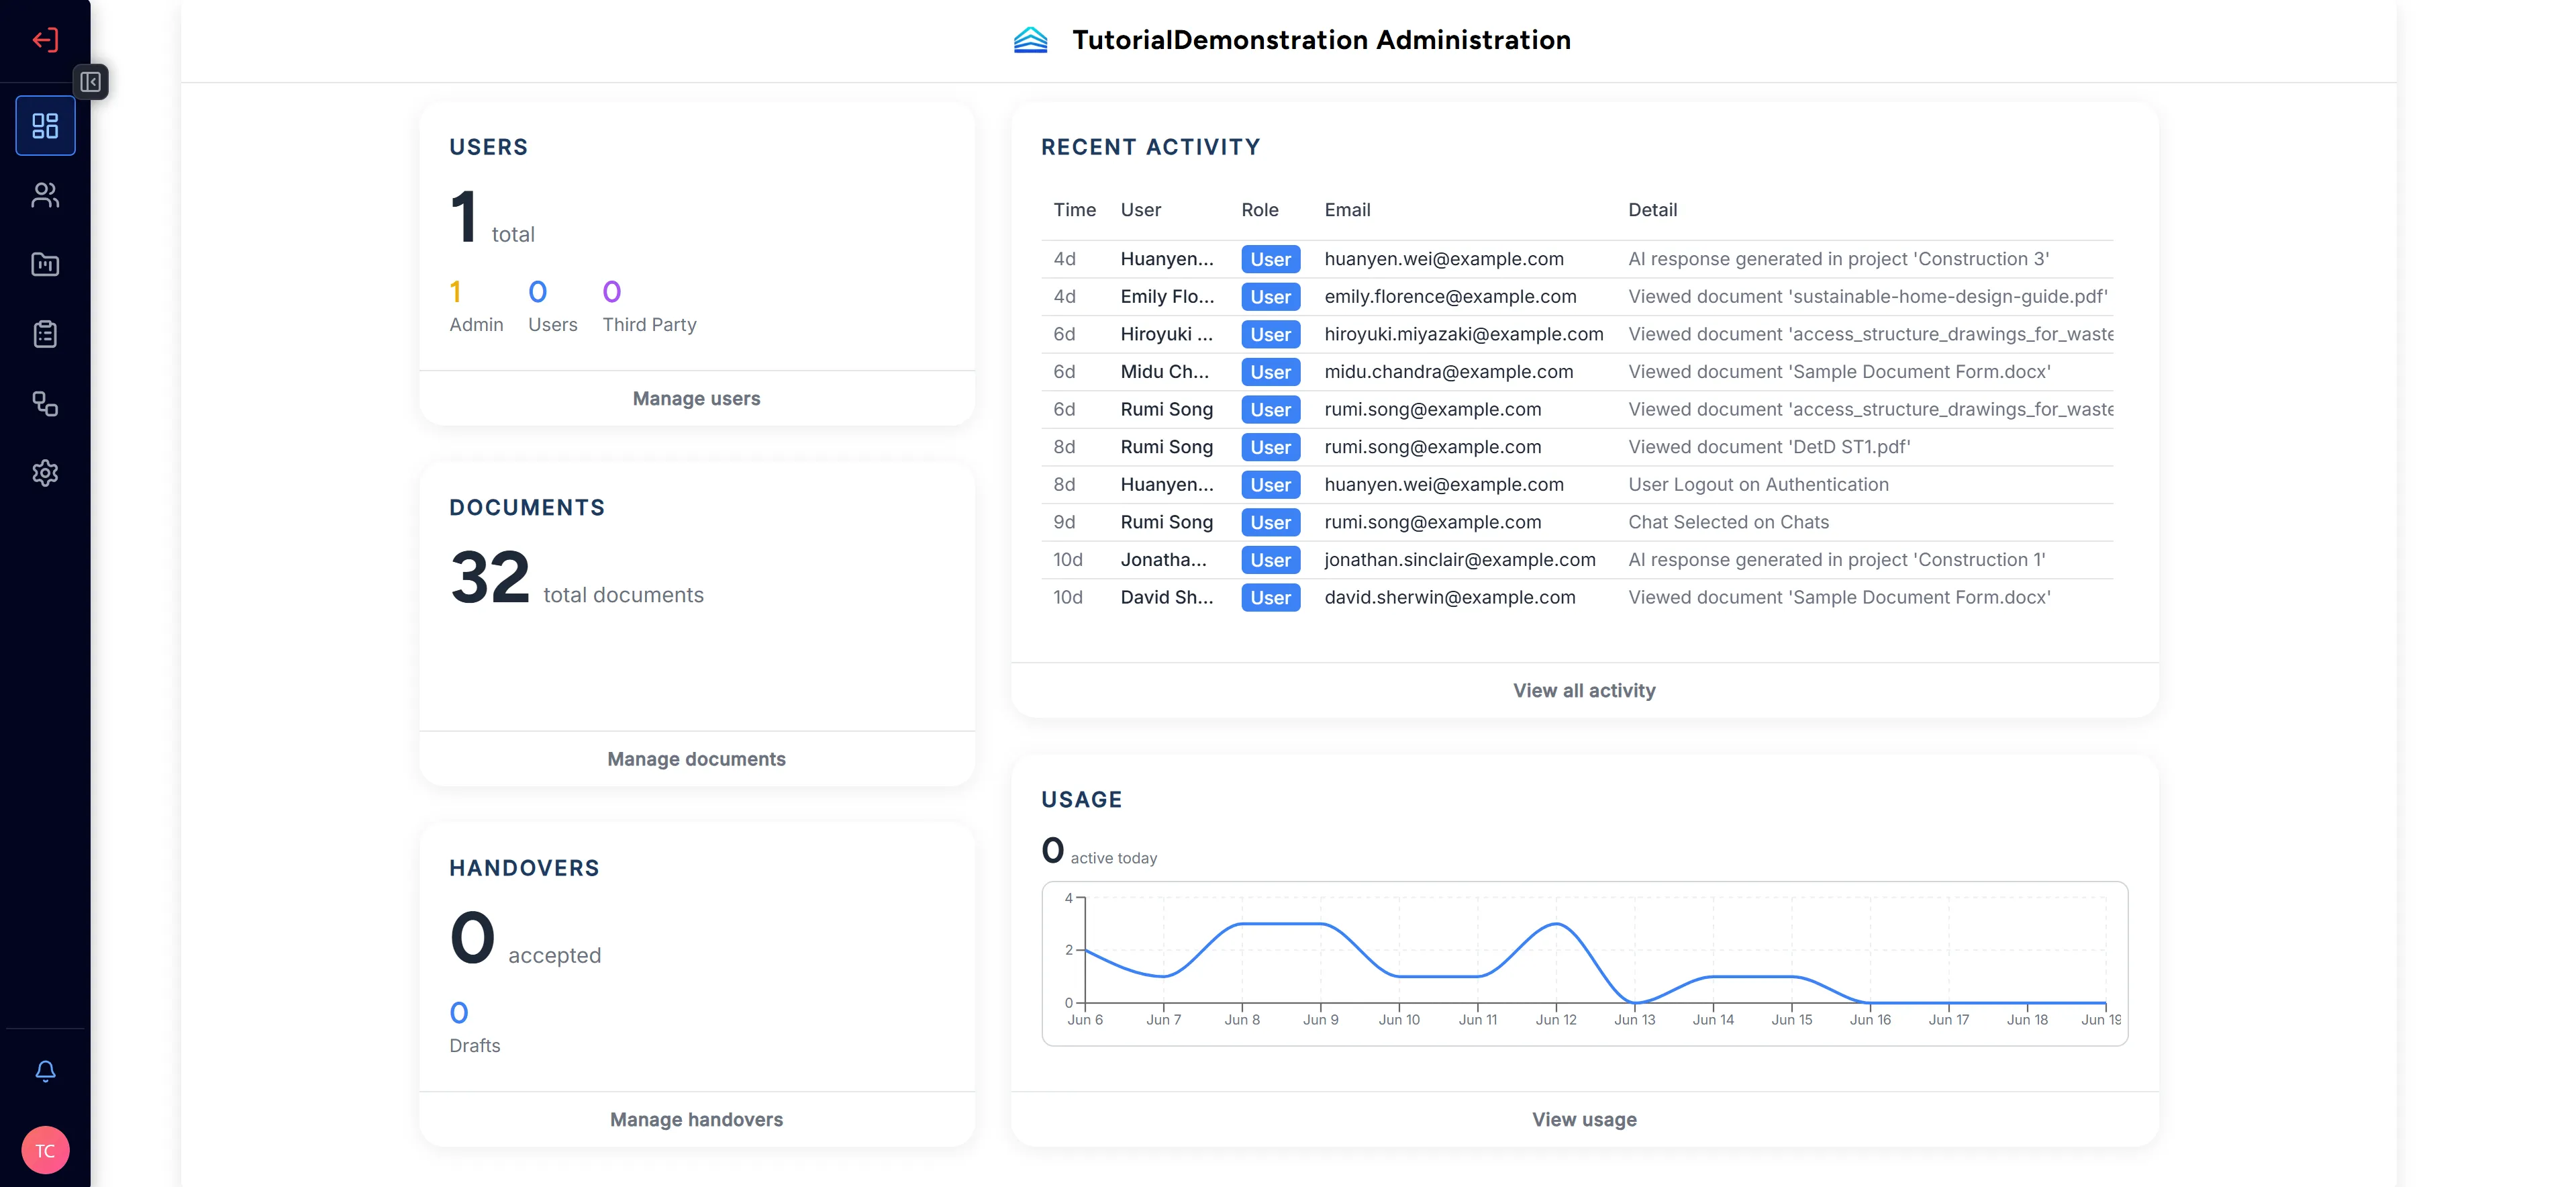Click 'User Logout on Authentication' detail
Image resolution: width=2576 pixels, height=1187 pixels.
[1758, 485]
